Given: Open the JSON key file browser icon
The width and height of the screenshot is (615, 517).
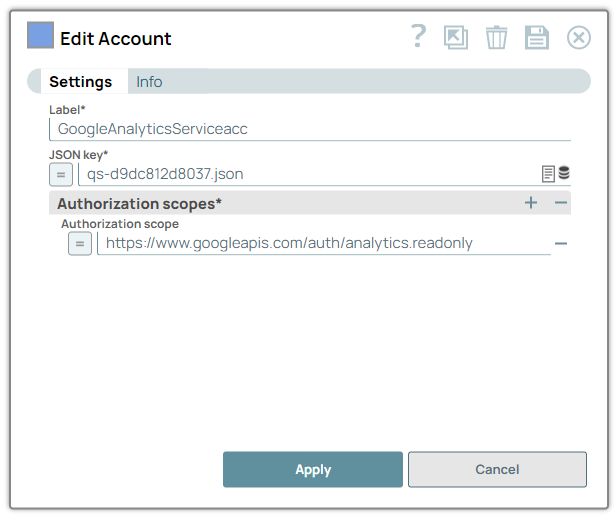Looking at the screenshot, I should click(x=548, y=174).
